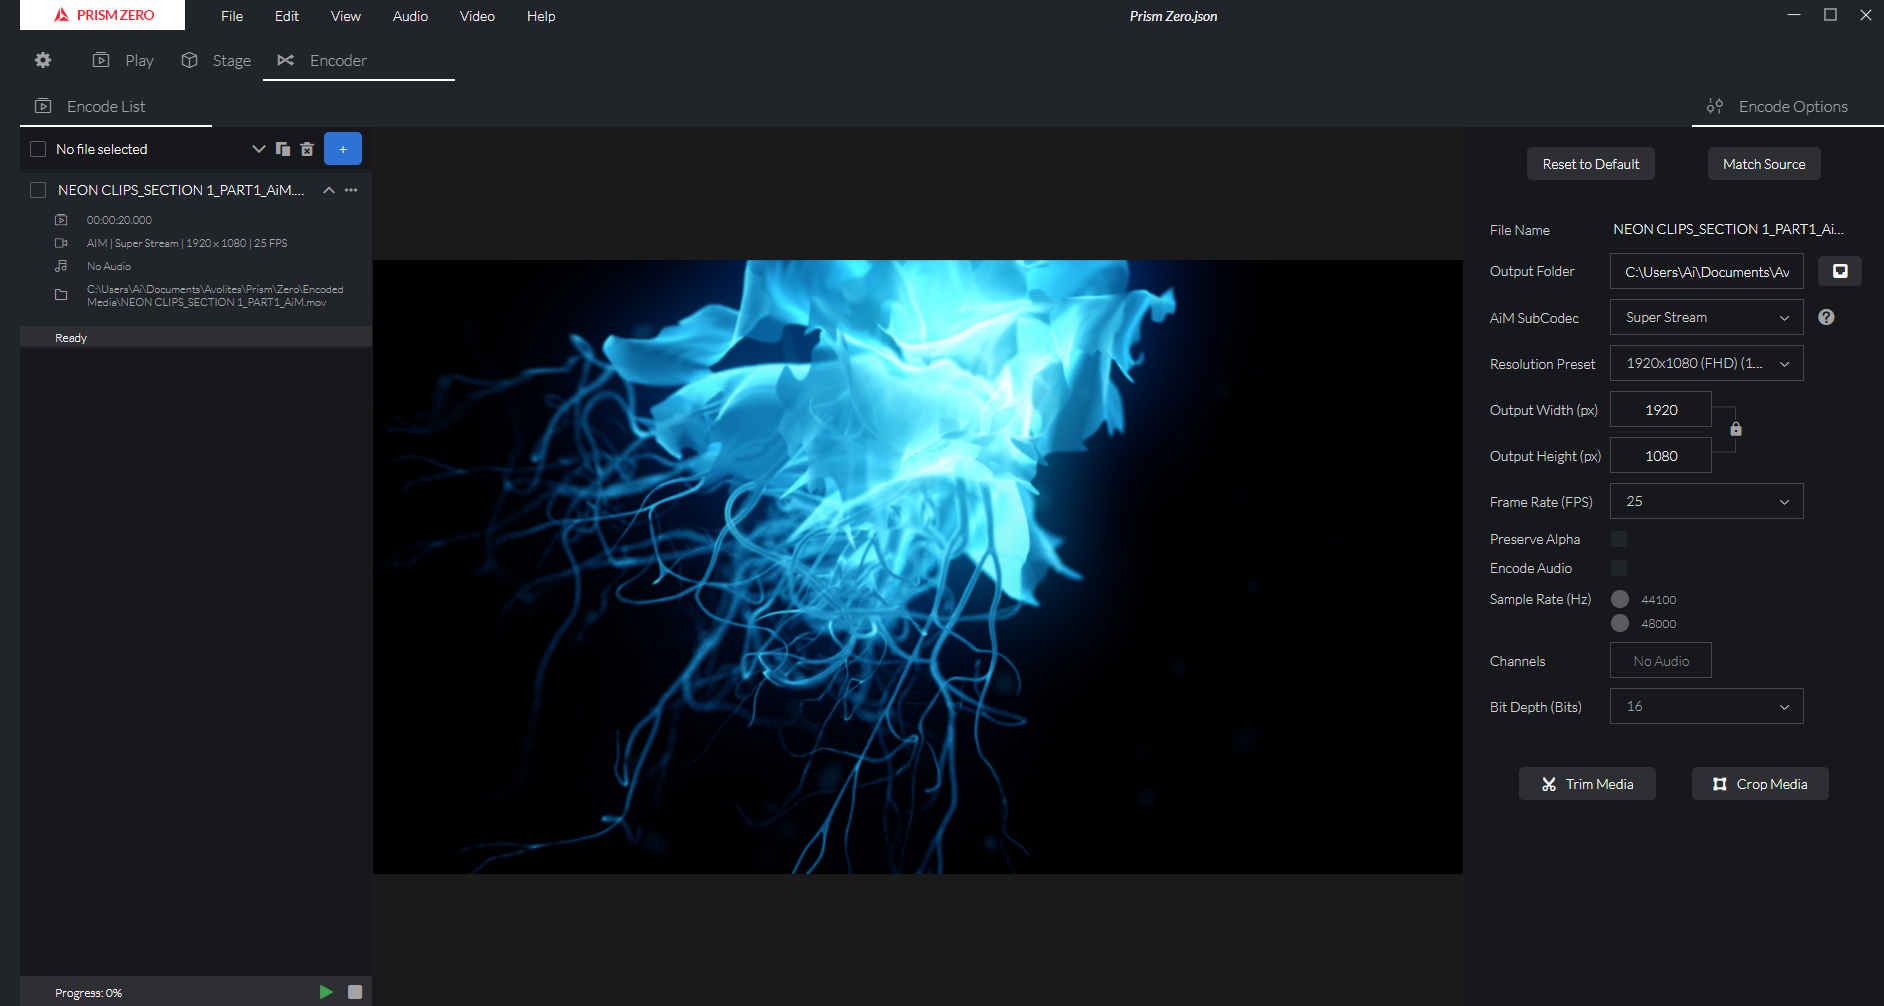Open the three-dots menu for NEON CLIPS item
1884x1006 pixels.
(351, 190)
